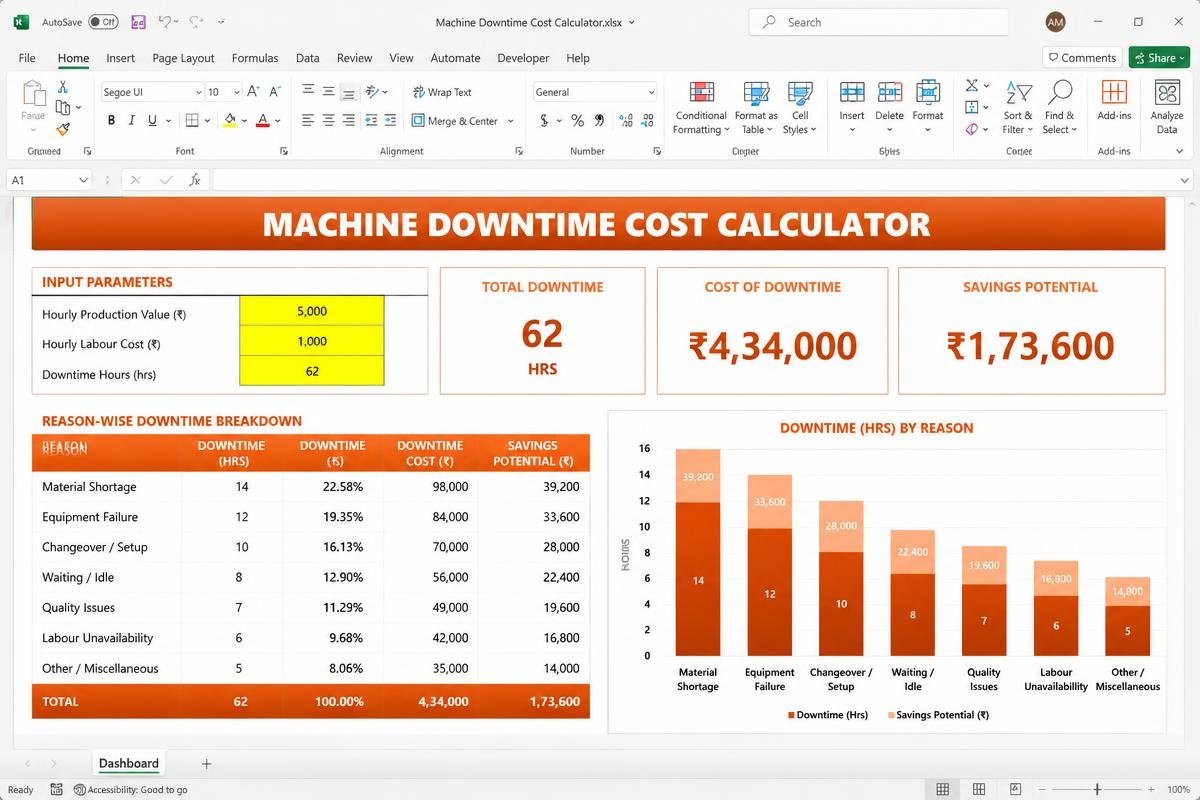Open Find & Select

[x=1060, y=108]
